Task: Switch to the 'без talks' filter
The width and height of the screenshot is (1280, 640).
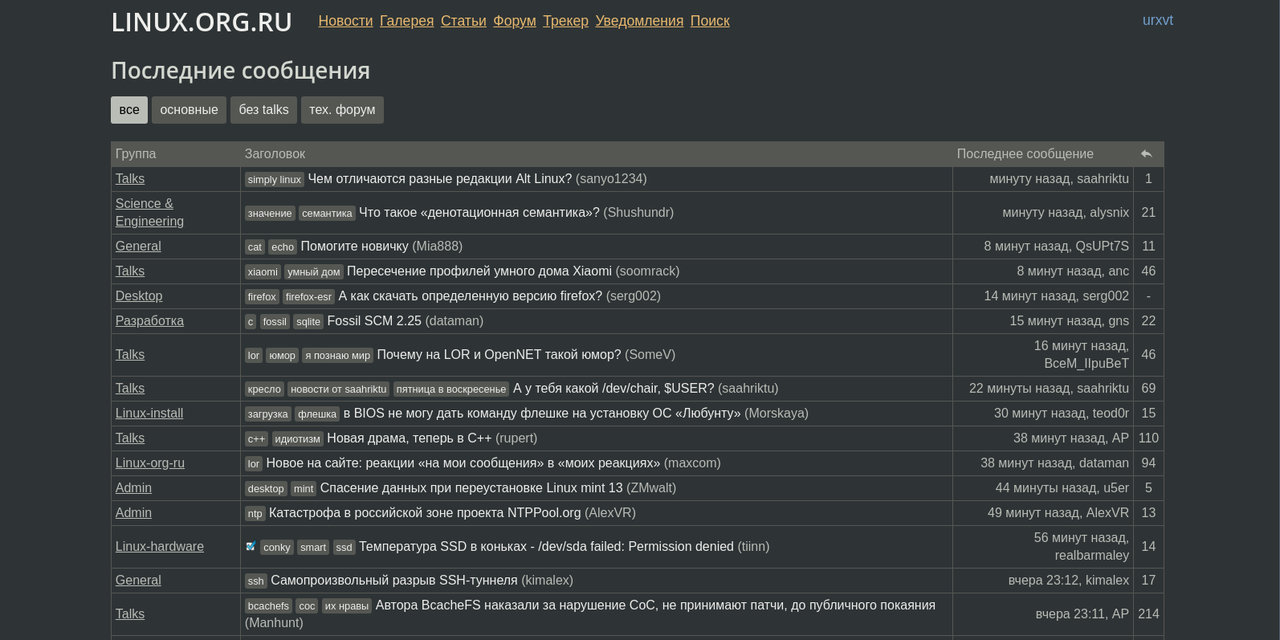Action: (x=264, y=110)
